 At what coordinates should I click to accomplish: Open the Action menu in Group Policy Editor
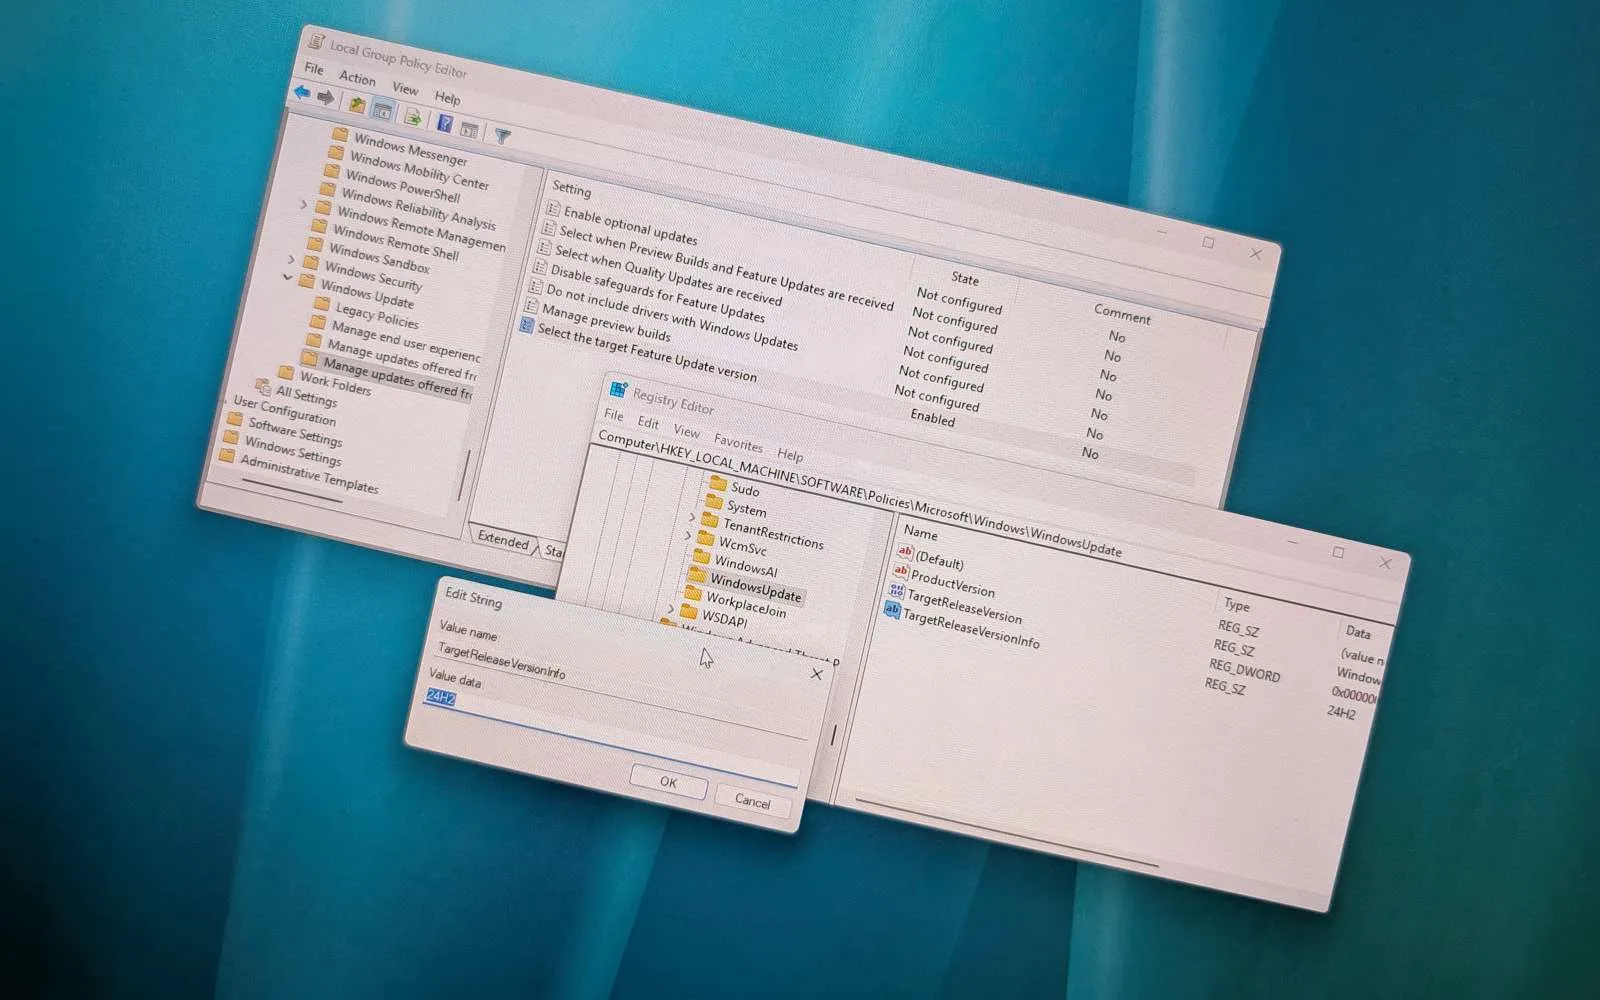[x=357, y=78]
